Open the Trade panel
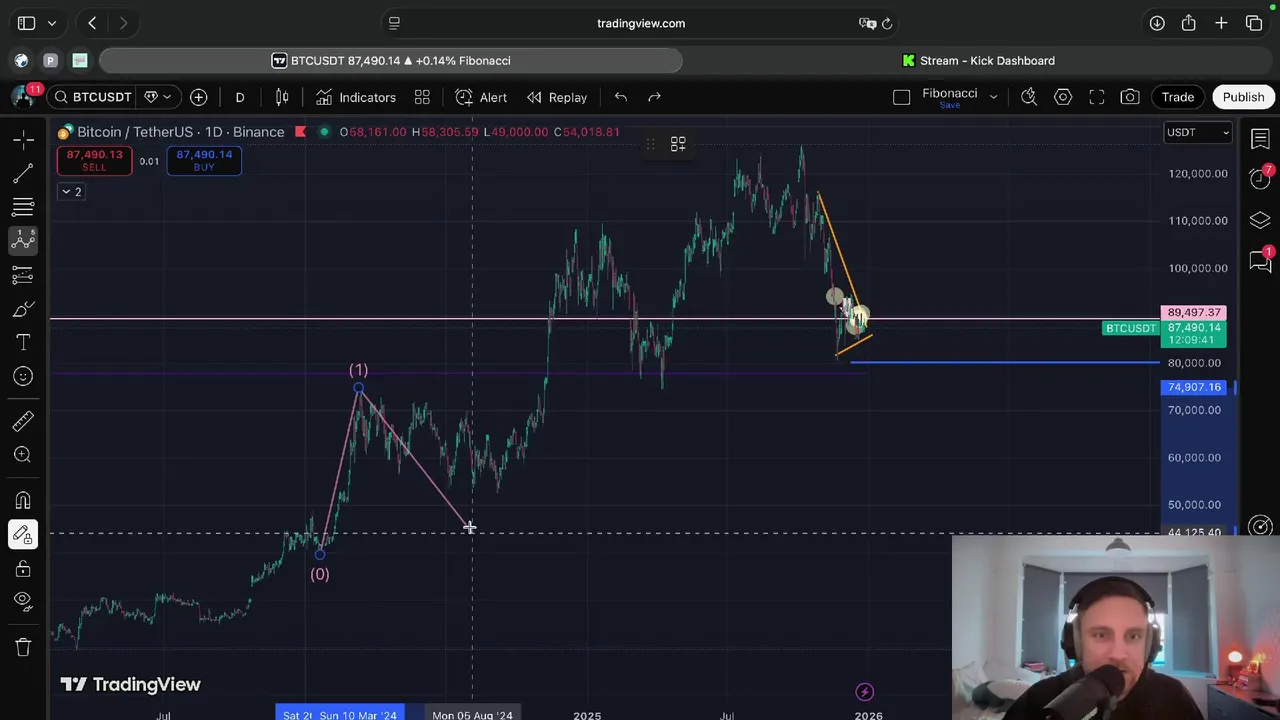Viewport: 1280px width, 720px height. click(1178, 97)
